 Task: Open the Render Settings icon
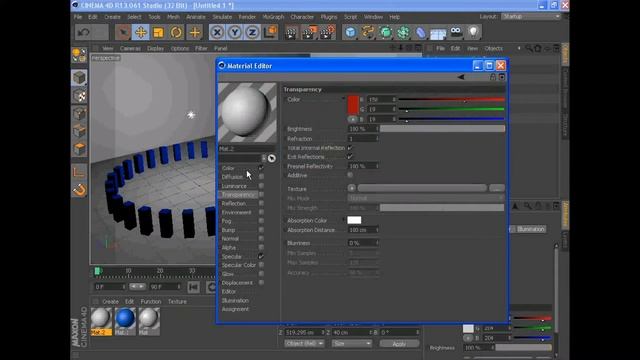coord(327,32)
